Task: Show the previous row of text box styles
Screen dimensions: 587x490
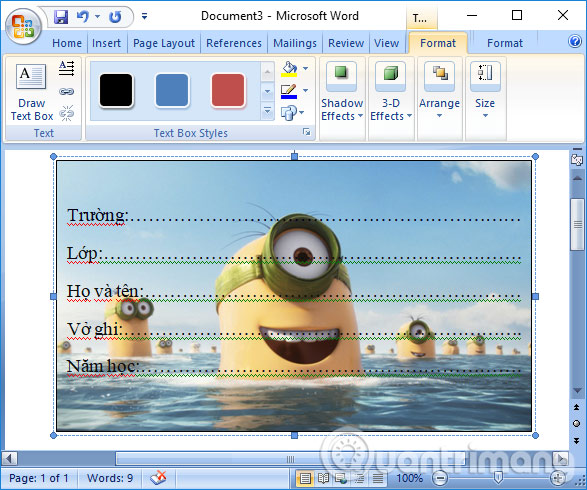Action: point(267,72)
